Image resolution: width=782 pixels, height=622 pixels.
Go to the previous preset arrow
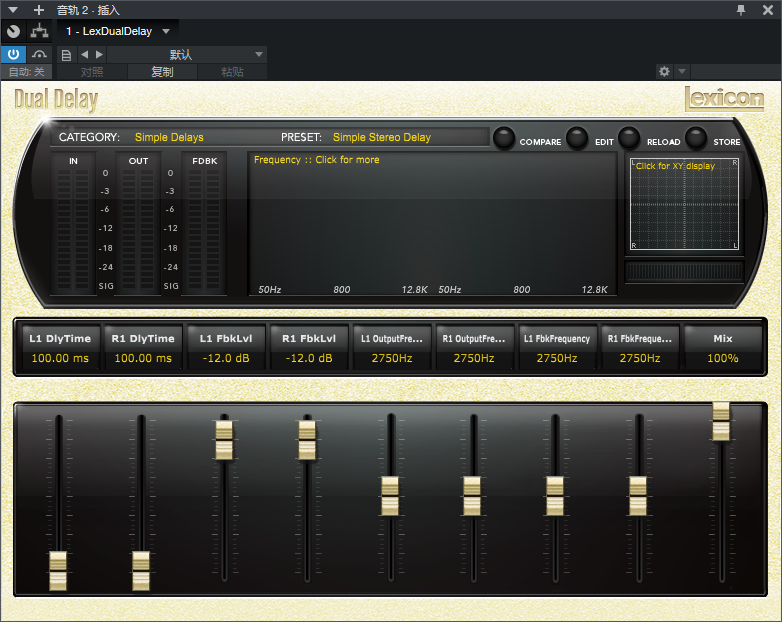[x=85, y=54]
